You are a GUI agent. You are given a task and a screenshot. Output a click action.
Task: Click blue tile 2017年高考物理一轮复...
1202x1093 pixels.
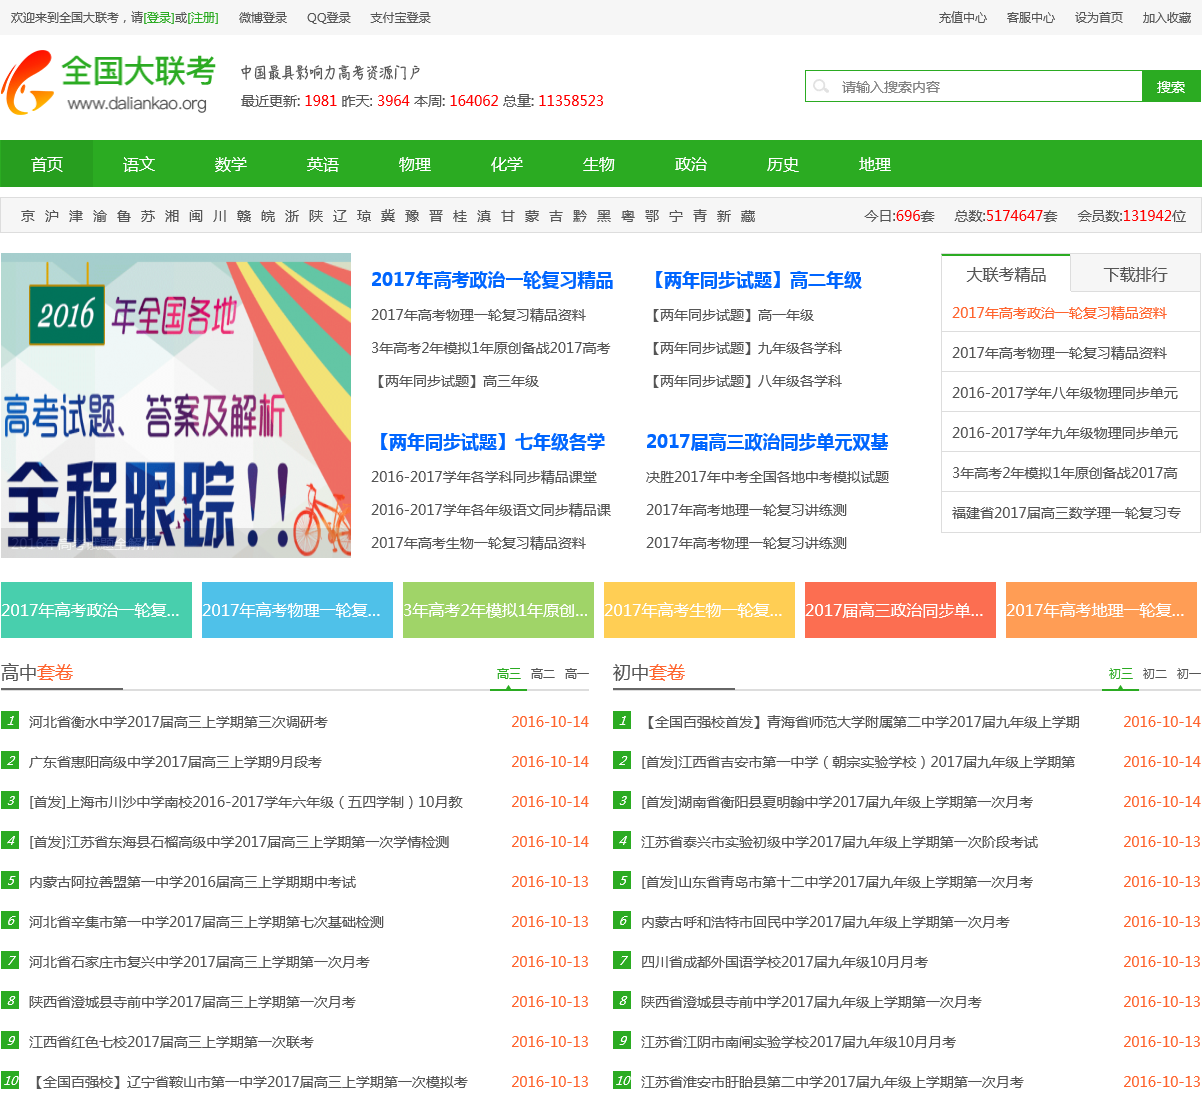tap(297, 610)
